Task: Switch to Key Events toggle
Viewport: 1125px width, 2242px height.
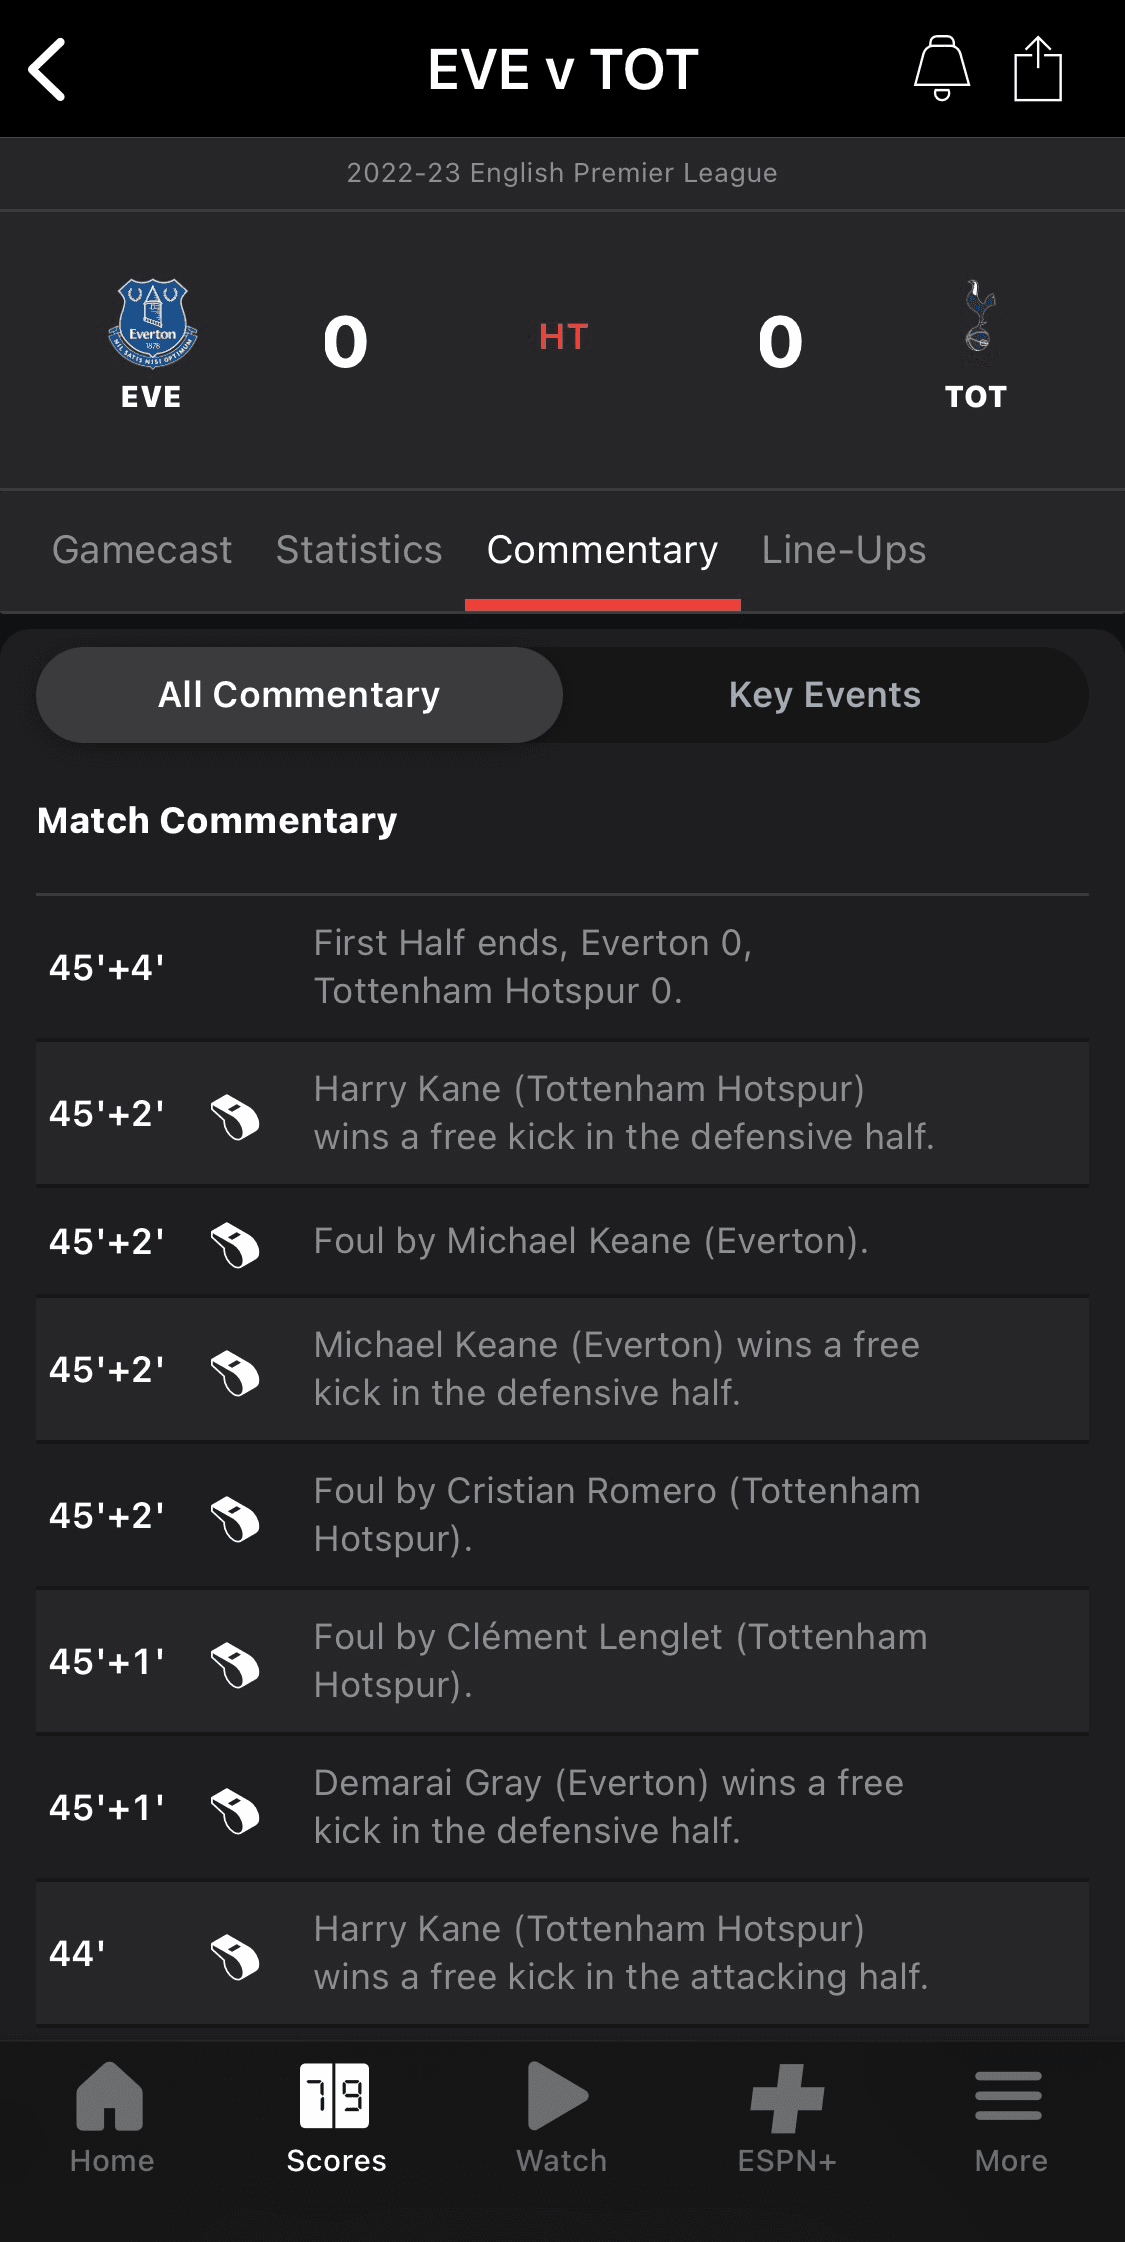Action: (825, 695)
